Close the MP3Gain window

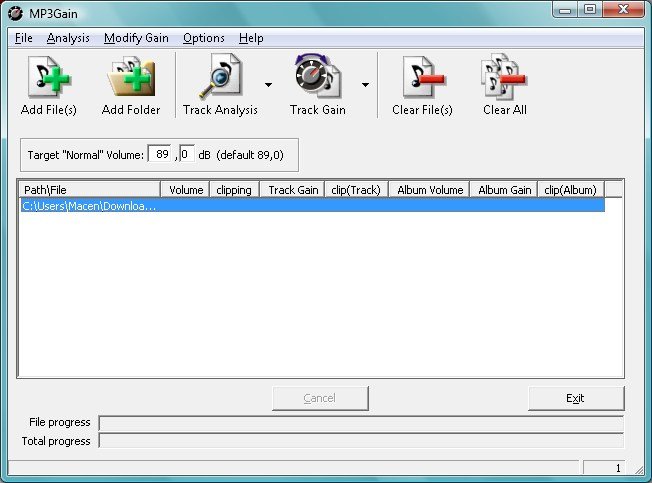tap(623, 10)
